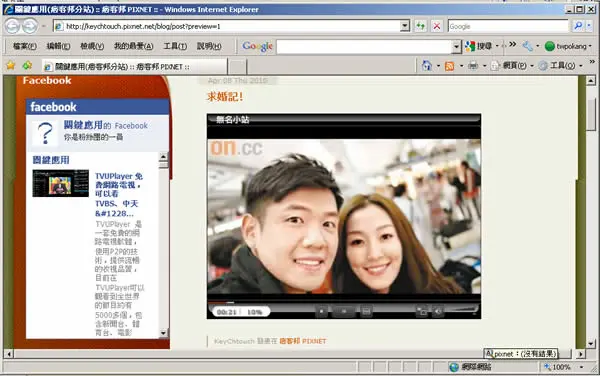The image size is (600, 376).
Task: Open a new blank tab
Action: point(237,67)
